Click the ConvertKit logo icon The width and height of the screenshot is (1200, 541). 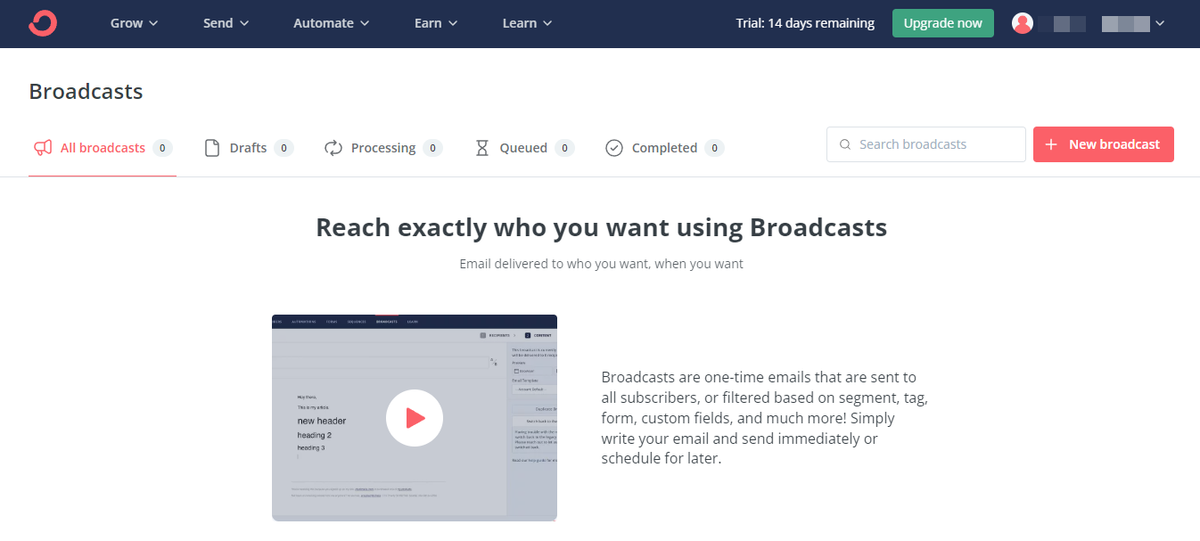43,23
